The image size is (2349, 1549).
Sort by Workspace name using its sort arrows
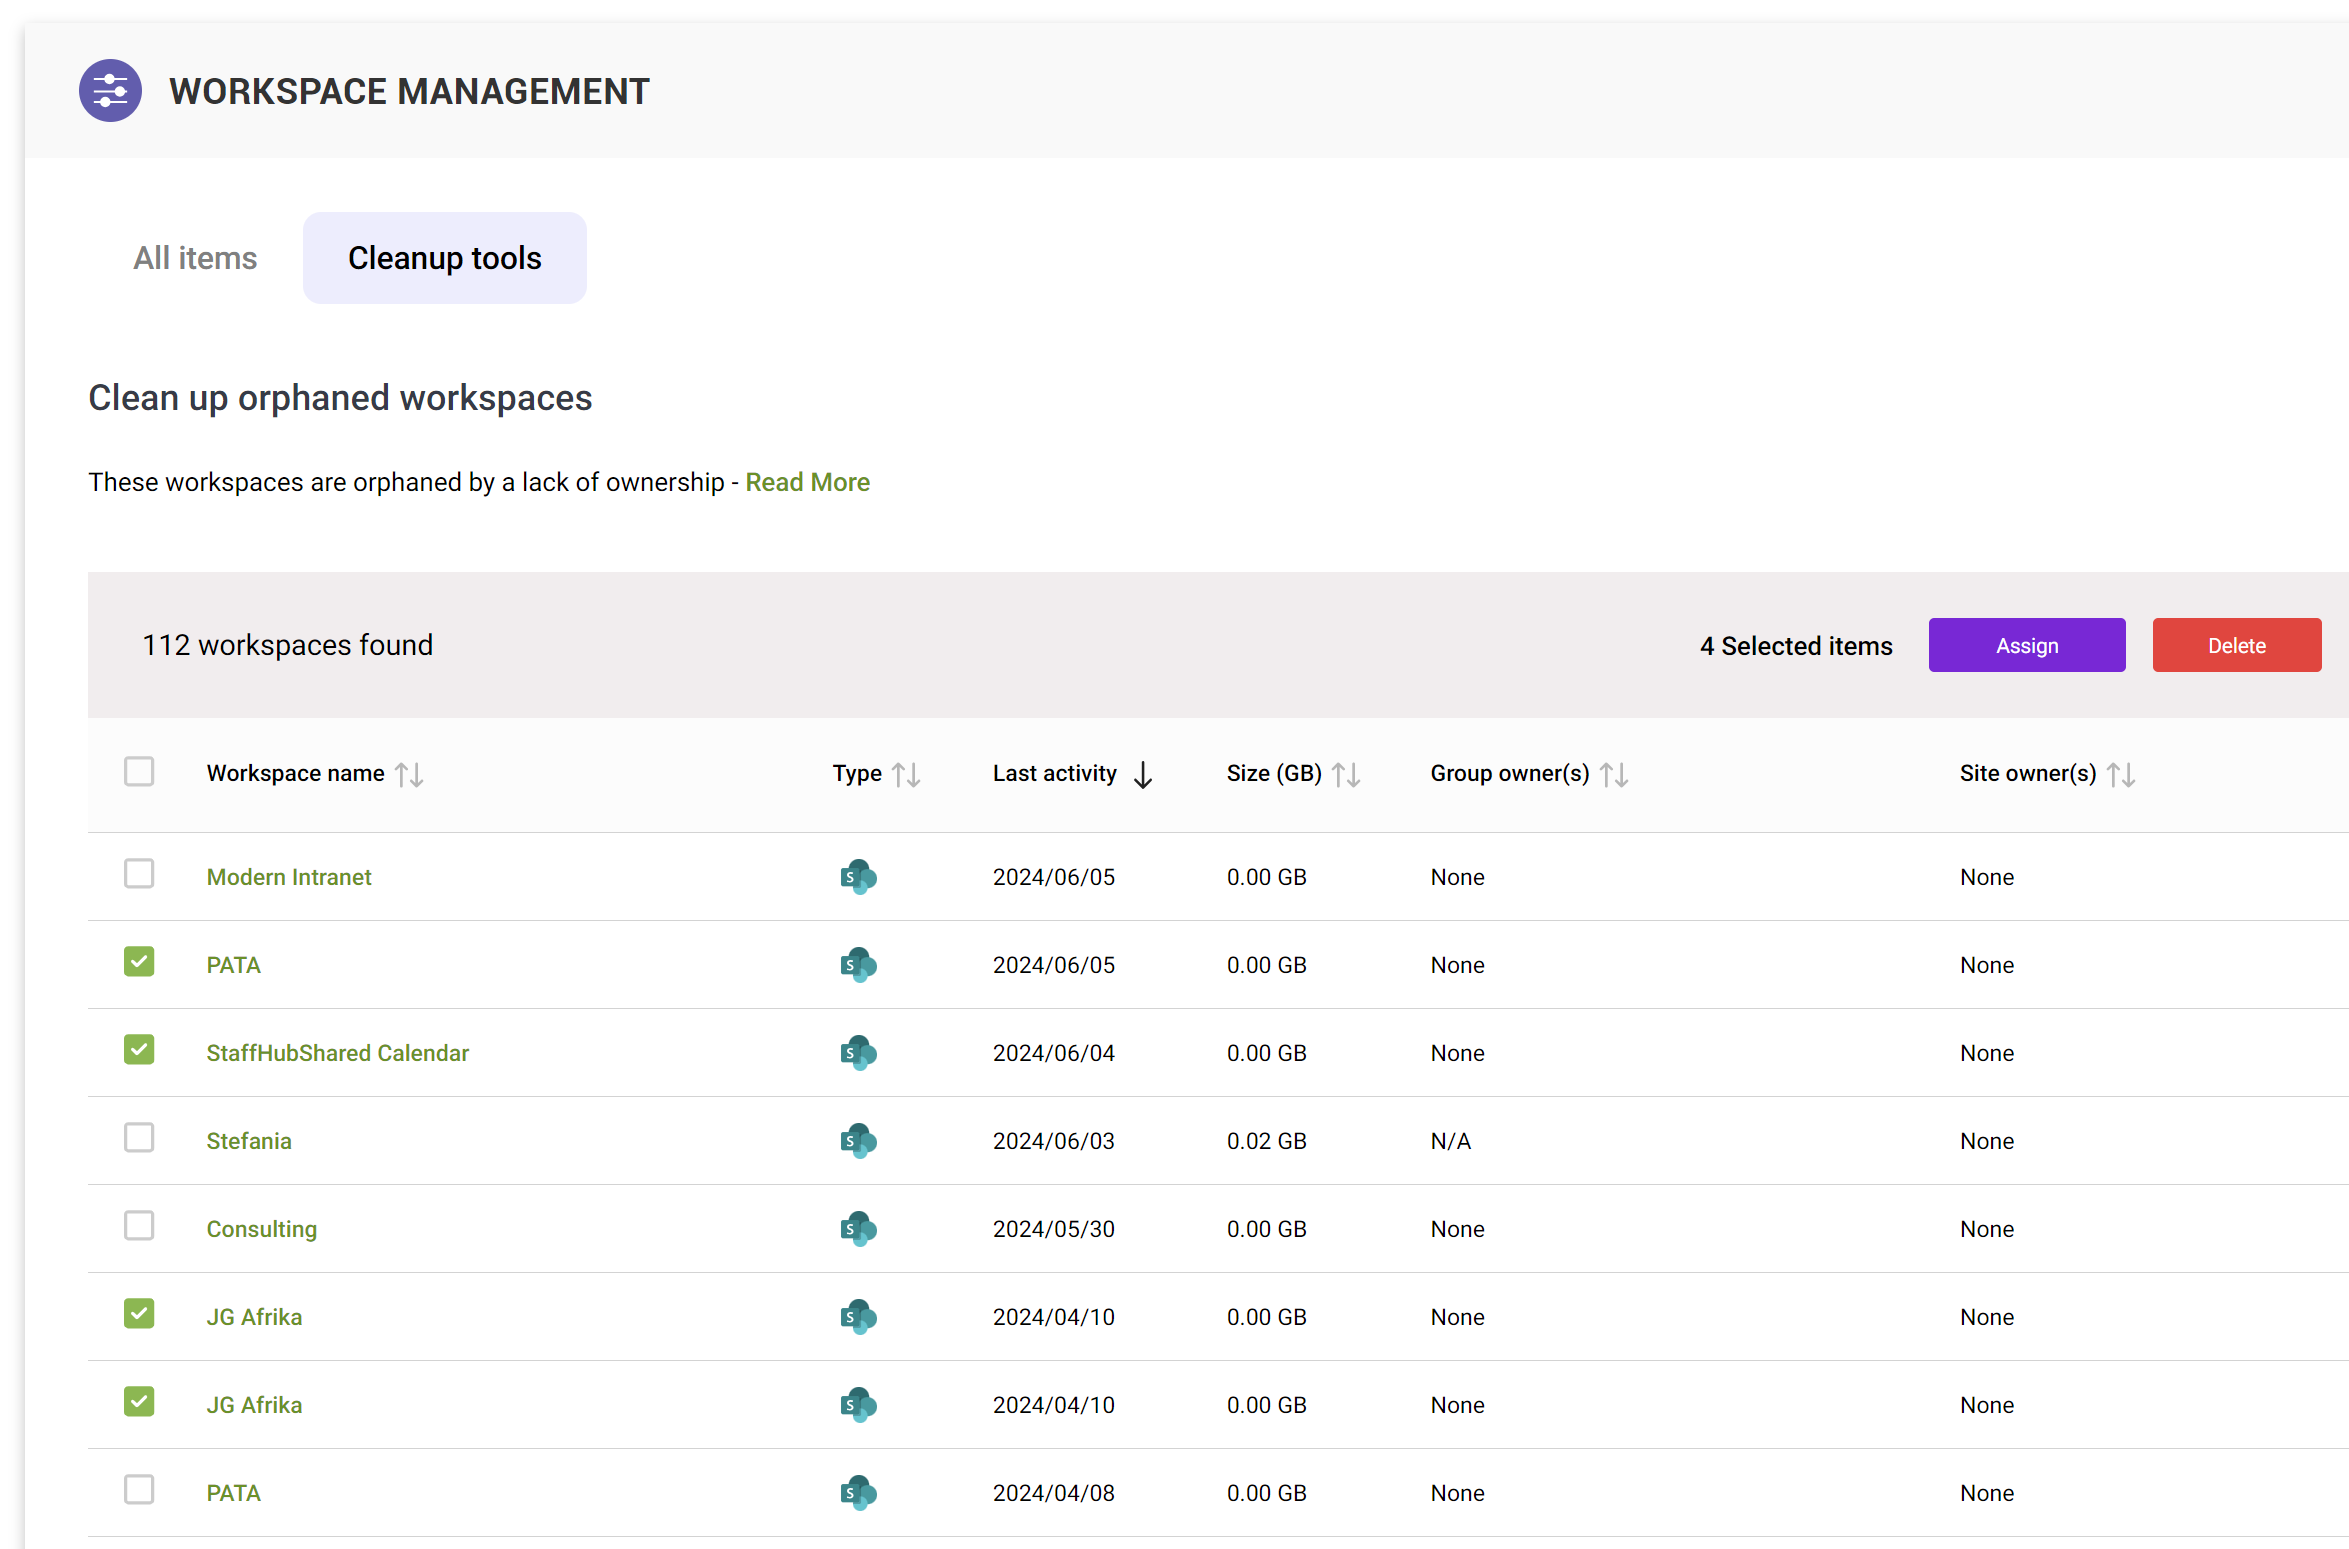pyautogui.click(x=409, y=775)
